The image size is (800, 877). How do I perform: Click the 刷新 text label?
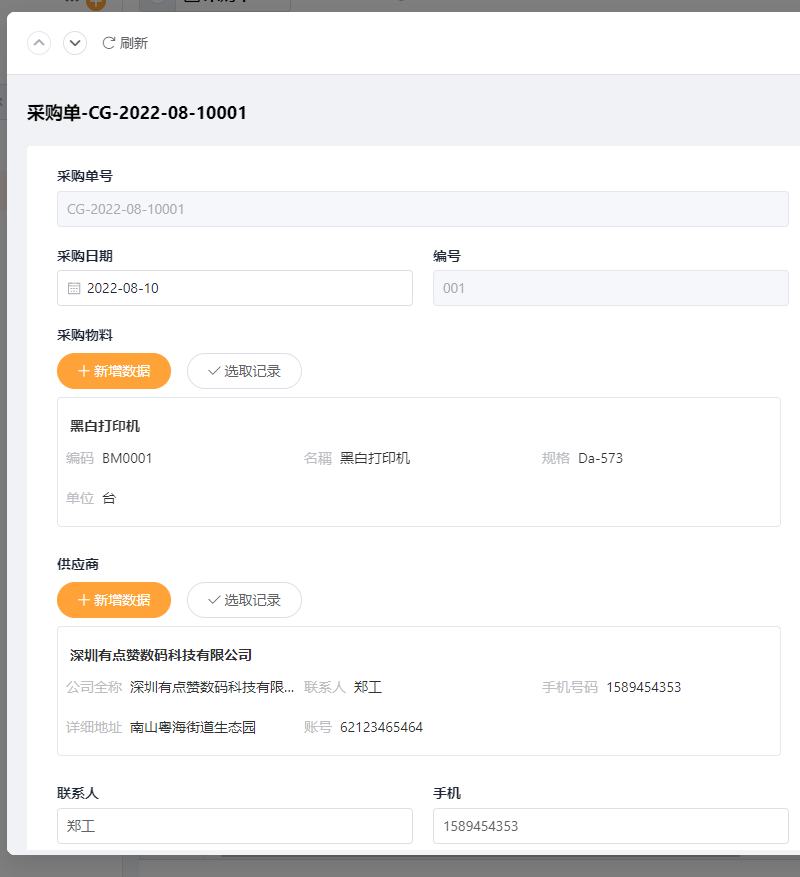(134, 43)
